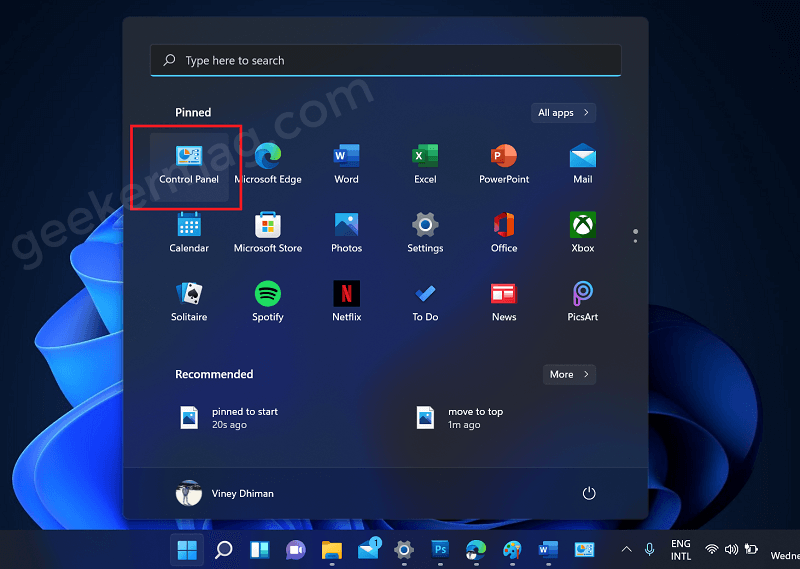
Task: Launch the pinned Office app
Action: (504, 234)
